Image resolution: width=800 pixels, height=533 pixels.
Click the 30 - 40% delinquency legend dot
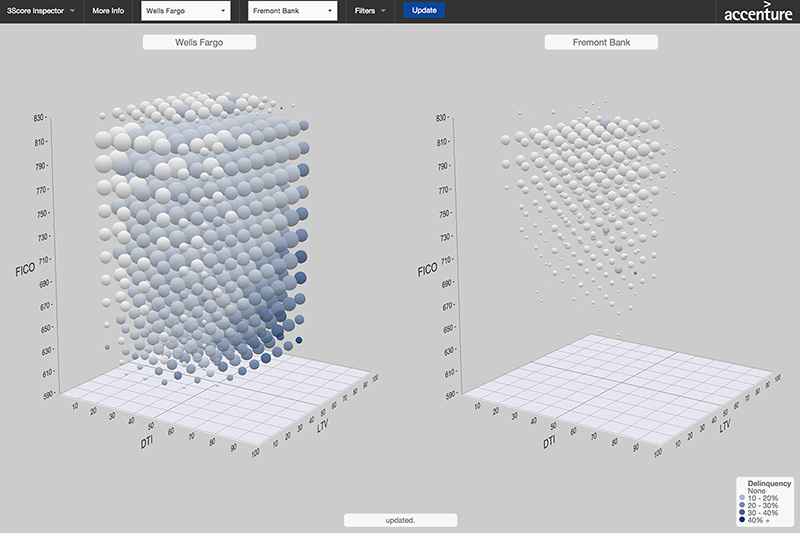(x=742, y=513)
